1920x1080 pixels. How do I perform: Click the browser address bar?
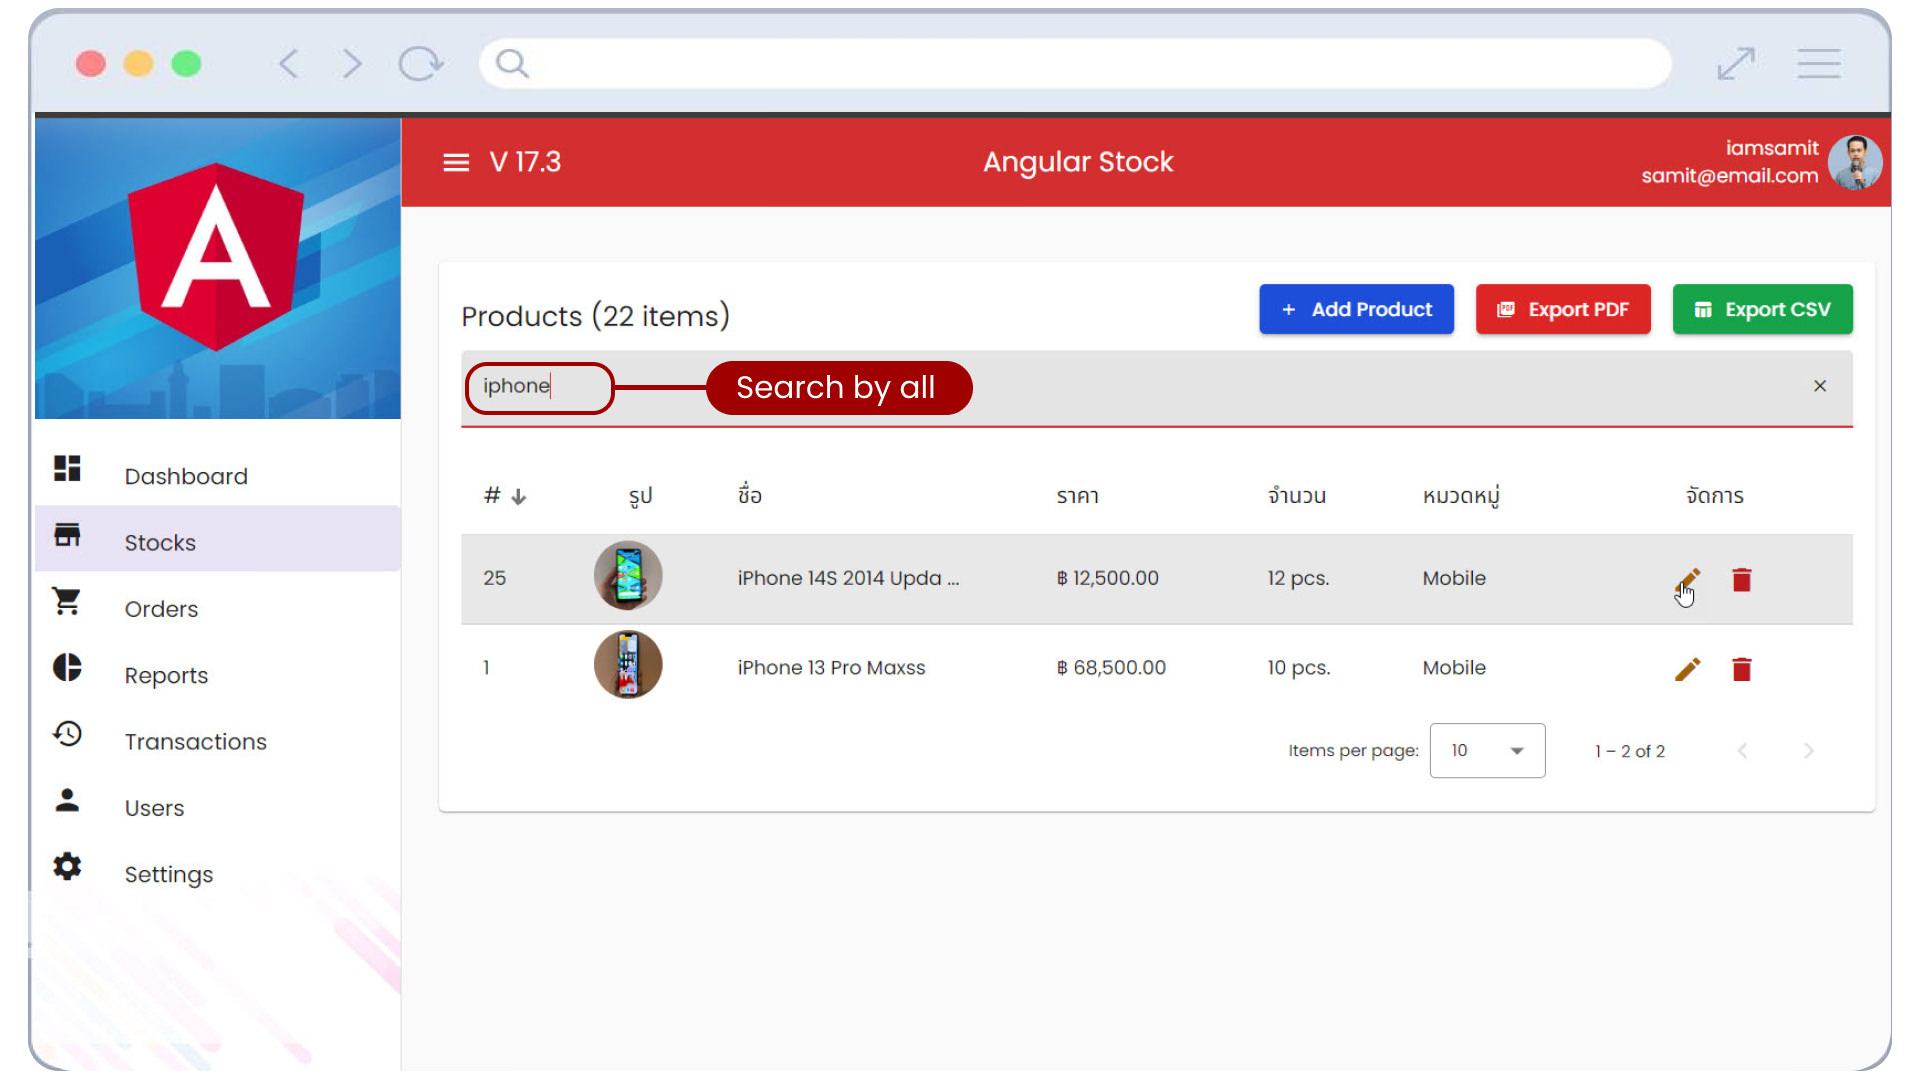(1075, 64)
